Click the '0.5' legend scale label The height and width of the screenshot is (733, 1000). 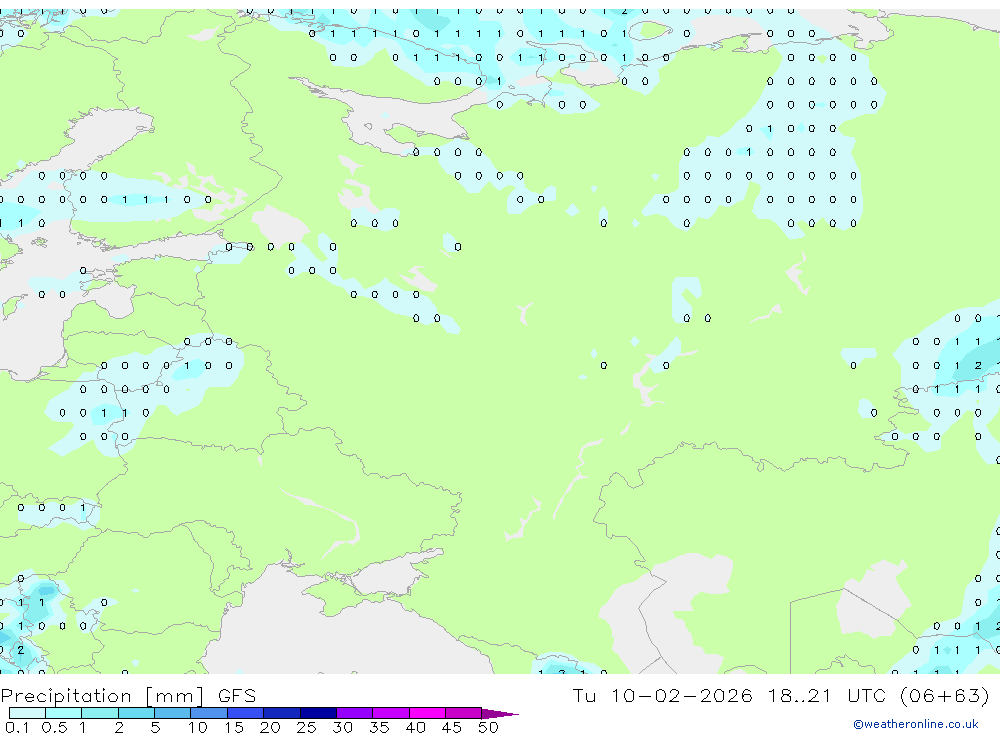click(54, 727)
